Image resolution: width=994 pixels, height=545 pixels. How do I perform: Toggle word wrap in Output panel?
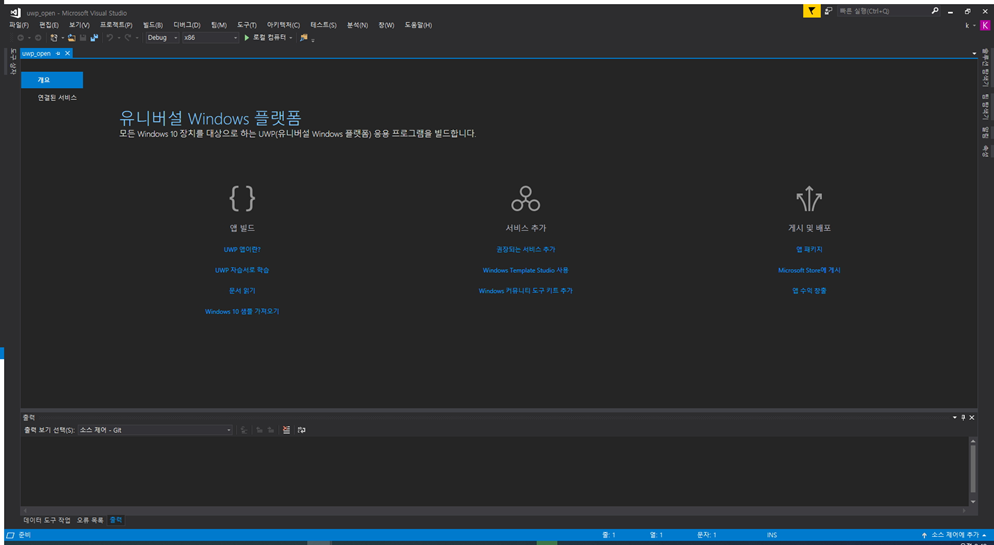coord(302,430)
